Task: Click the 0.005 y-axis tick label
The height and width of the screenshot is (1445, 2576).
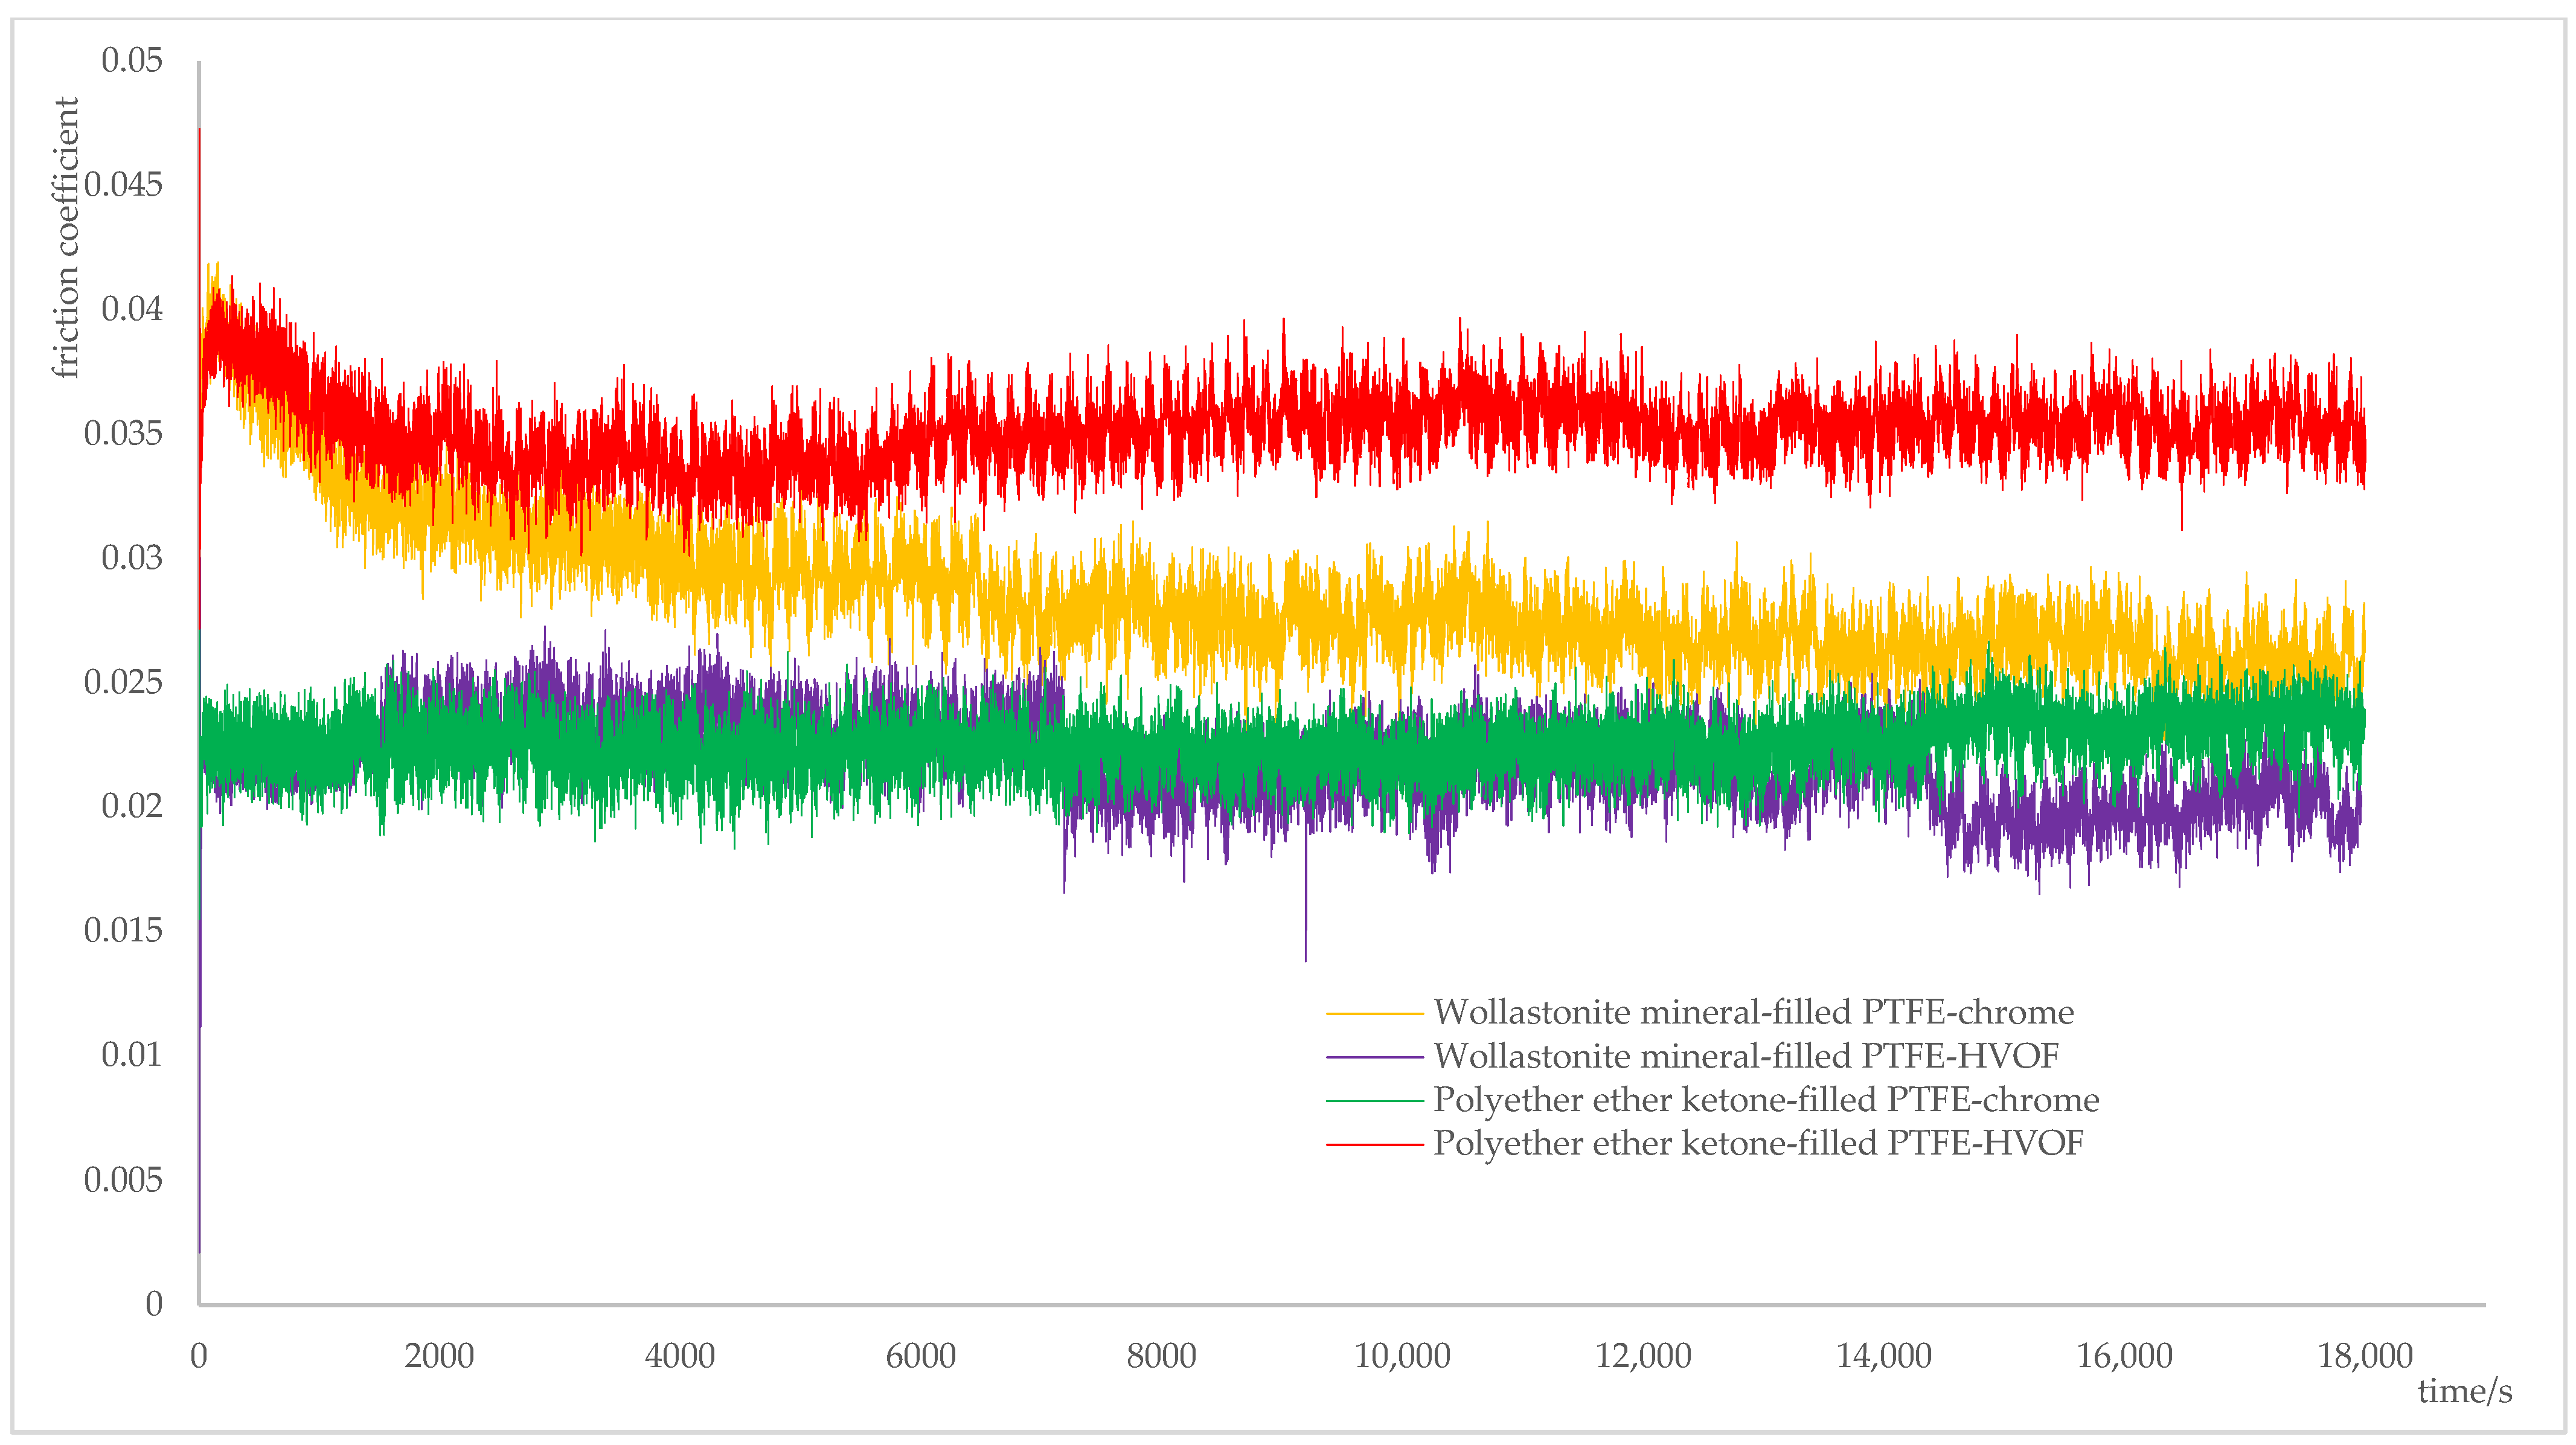Action: pos(122,1180)
